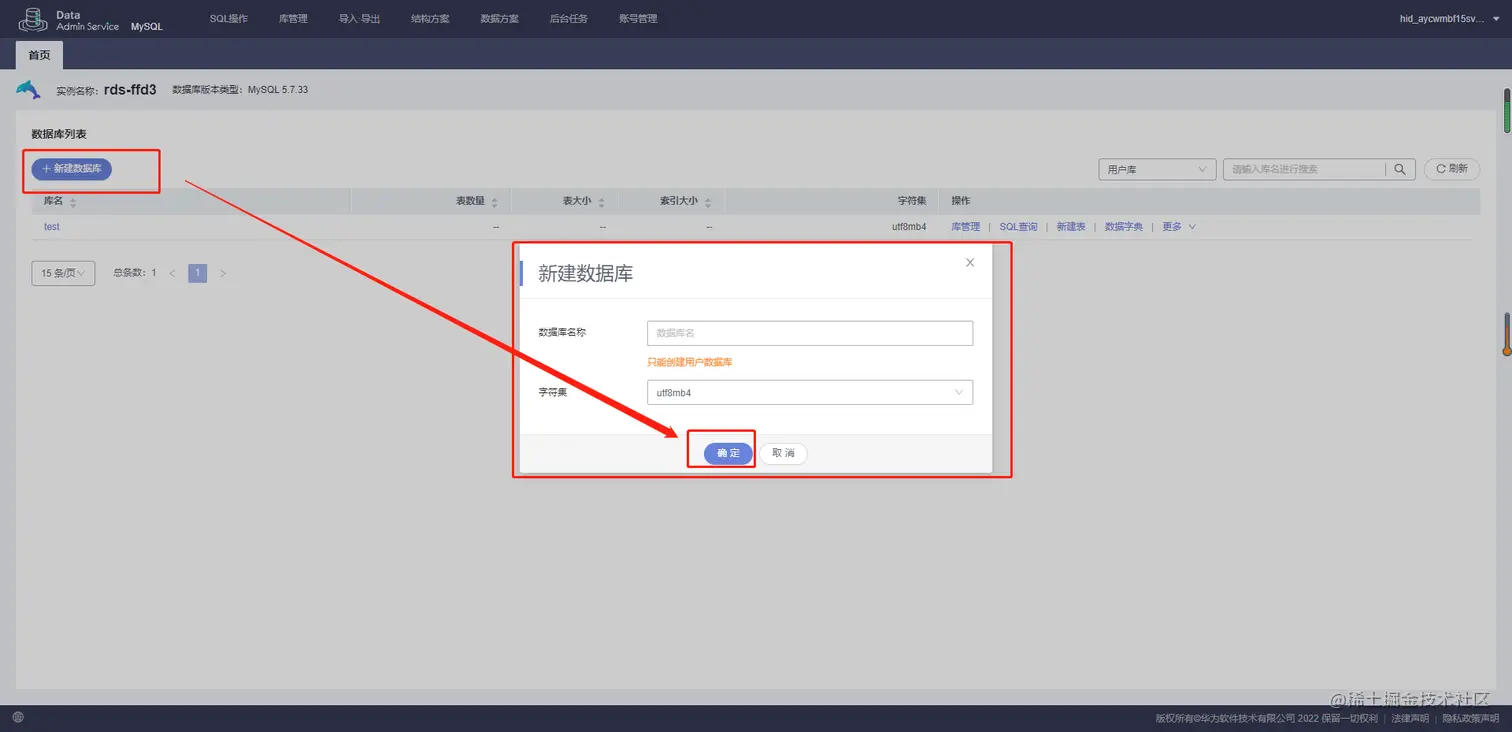Open the 结构方案 menu
This screenshot has height=732, width=1512.
click(x=430, y=19)
